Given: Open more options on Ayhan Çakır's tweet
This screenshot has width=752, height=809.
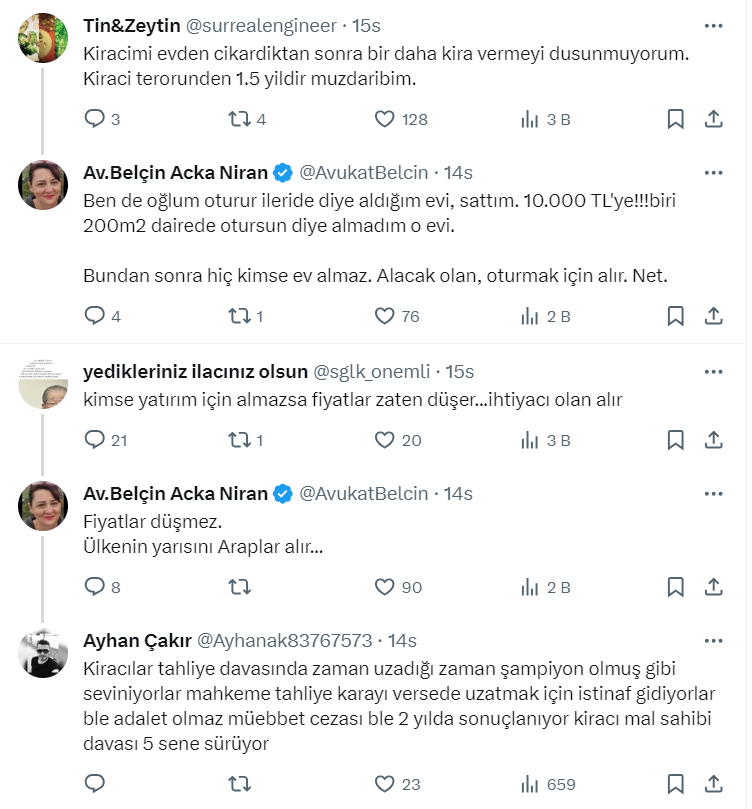Looking at the screenshot, I should pos(714,640).
